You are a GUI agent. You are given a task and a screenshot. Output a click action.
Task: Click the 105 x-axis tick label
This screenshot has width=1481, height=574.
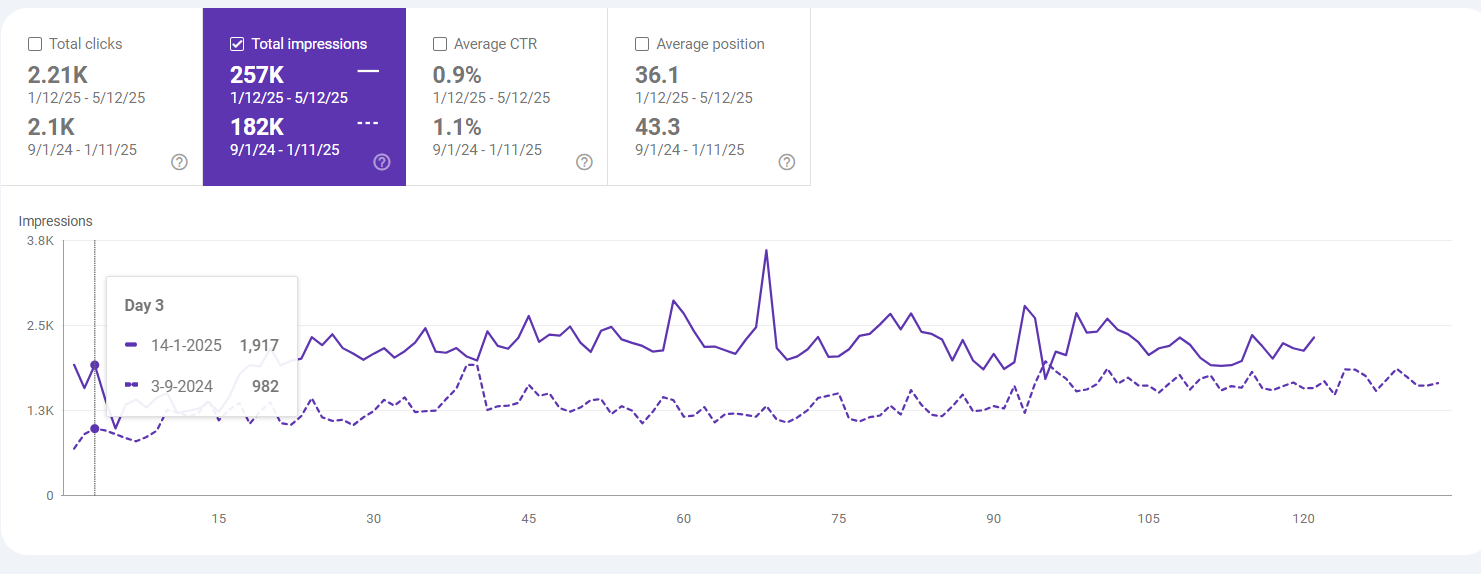(1148, 518)
